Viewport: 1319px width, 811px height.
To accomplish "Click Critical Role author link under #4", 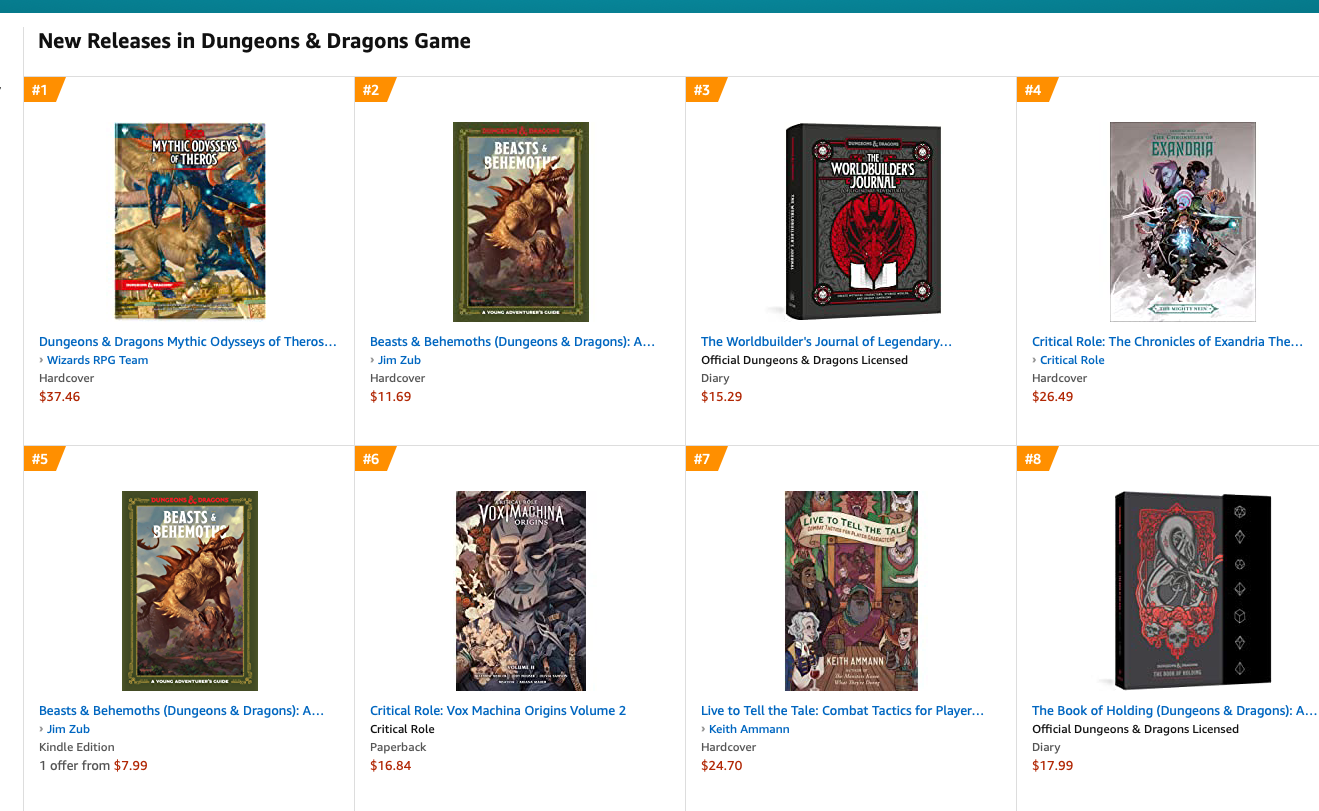I will pos(1072,360).
